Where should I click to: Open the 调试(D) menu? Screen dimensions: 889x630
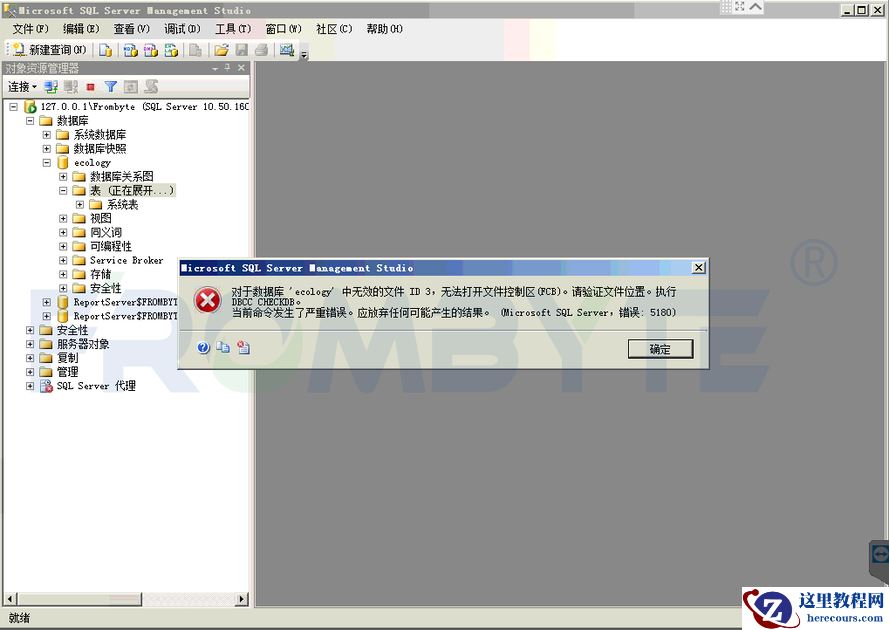click(182, 29)
